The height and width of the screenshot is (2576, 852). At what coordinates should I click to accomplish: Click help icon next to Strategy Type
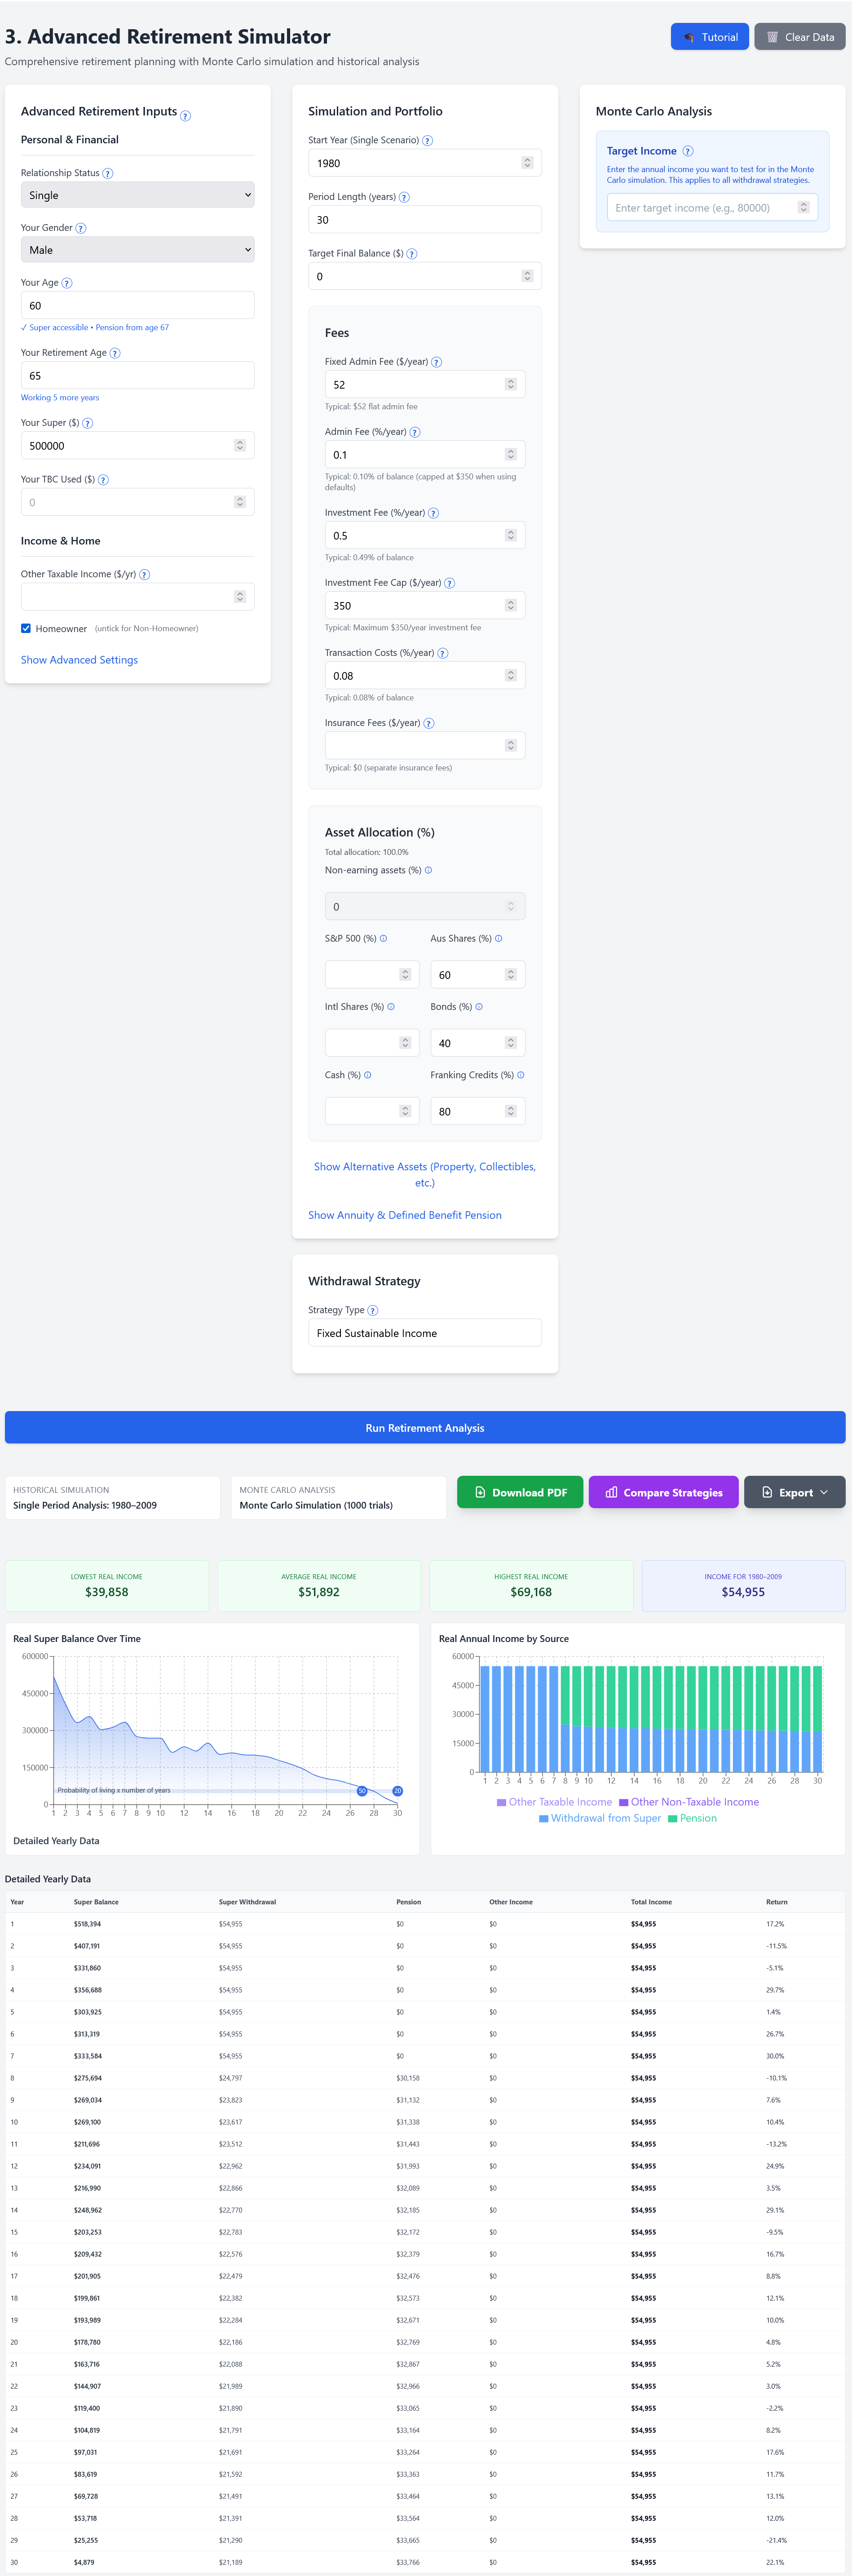[x=373, y=1311]
